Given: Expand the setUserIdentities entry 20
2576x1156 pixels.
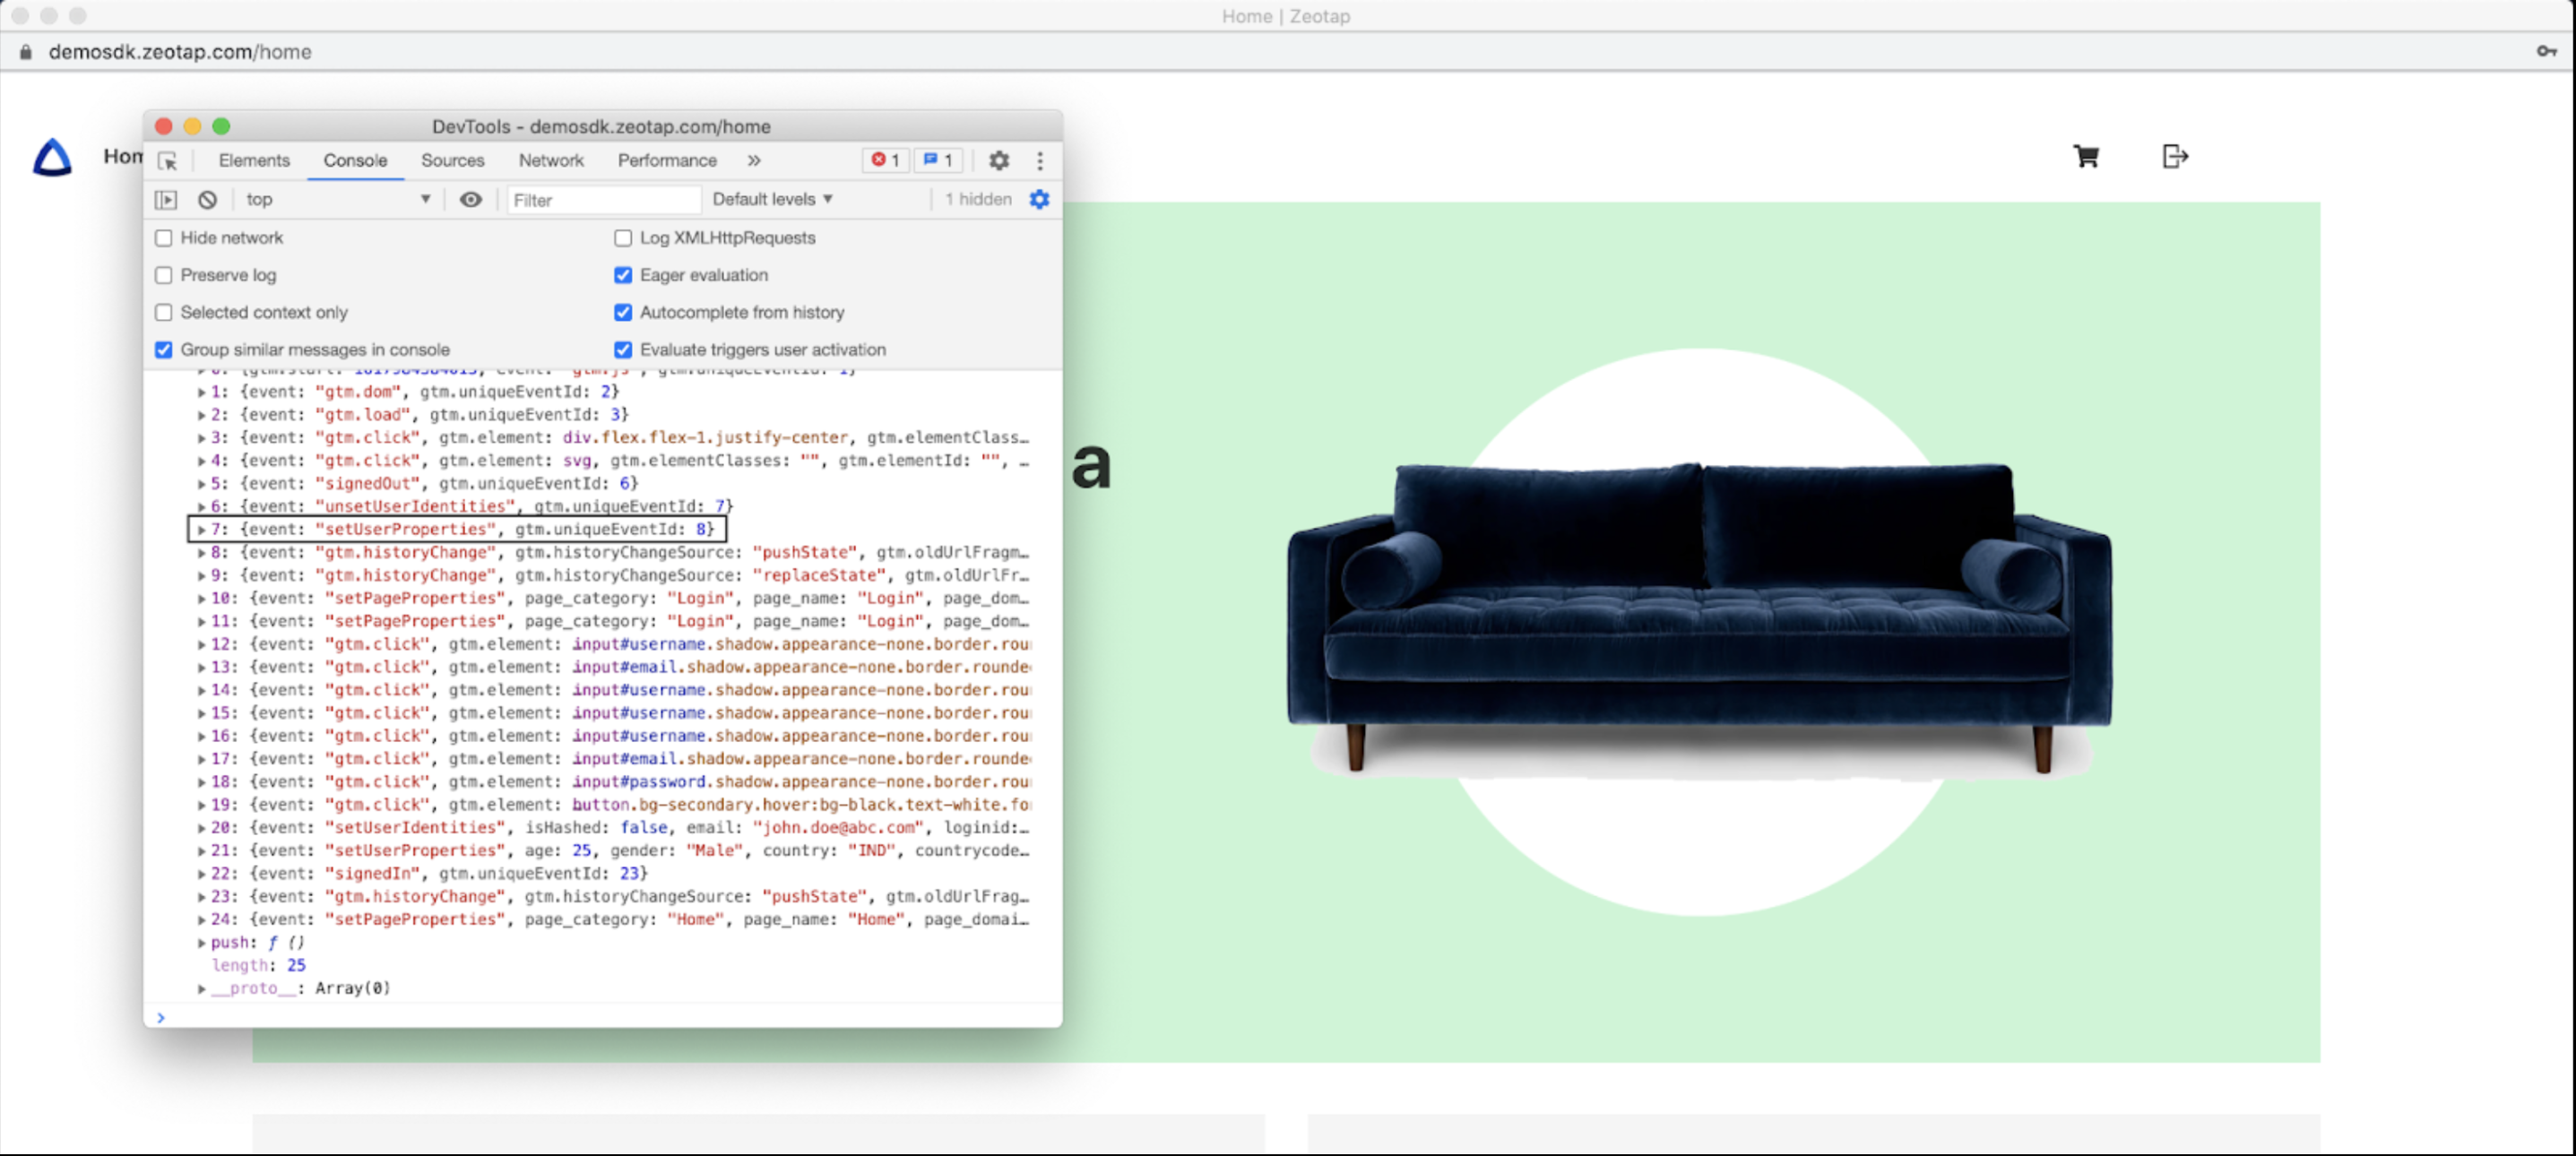Looking at the screenshot, I should [202, 828].
